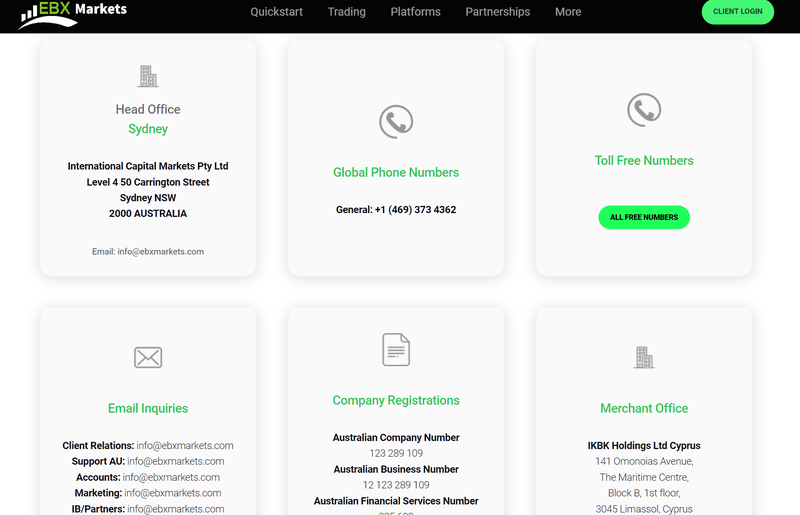The width and height of the screenshot is (800, 515).
Task: Click the Email Inquiries envelope icon
Action: click(148, 357)
